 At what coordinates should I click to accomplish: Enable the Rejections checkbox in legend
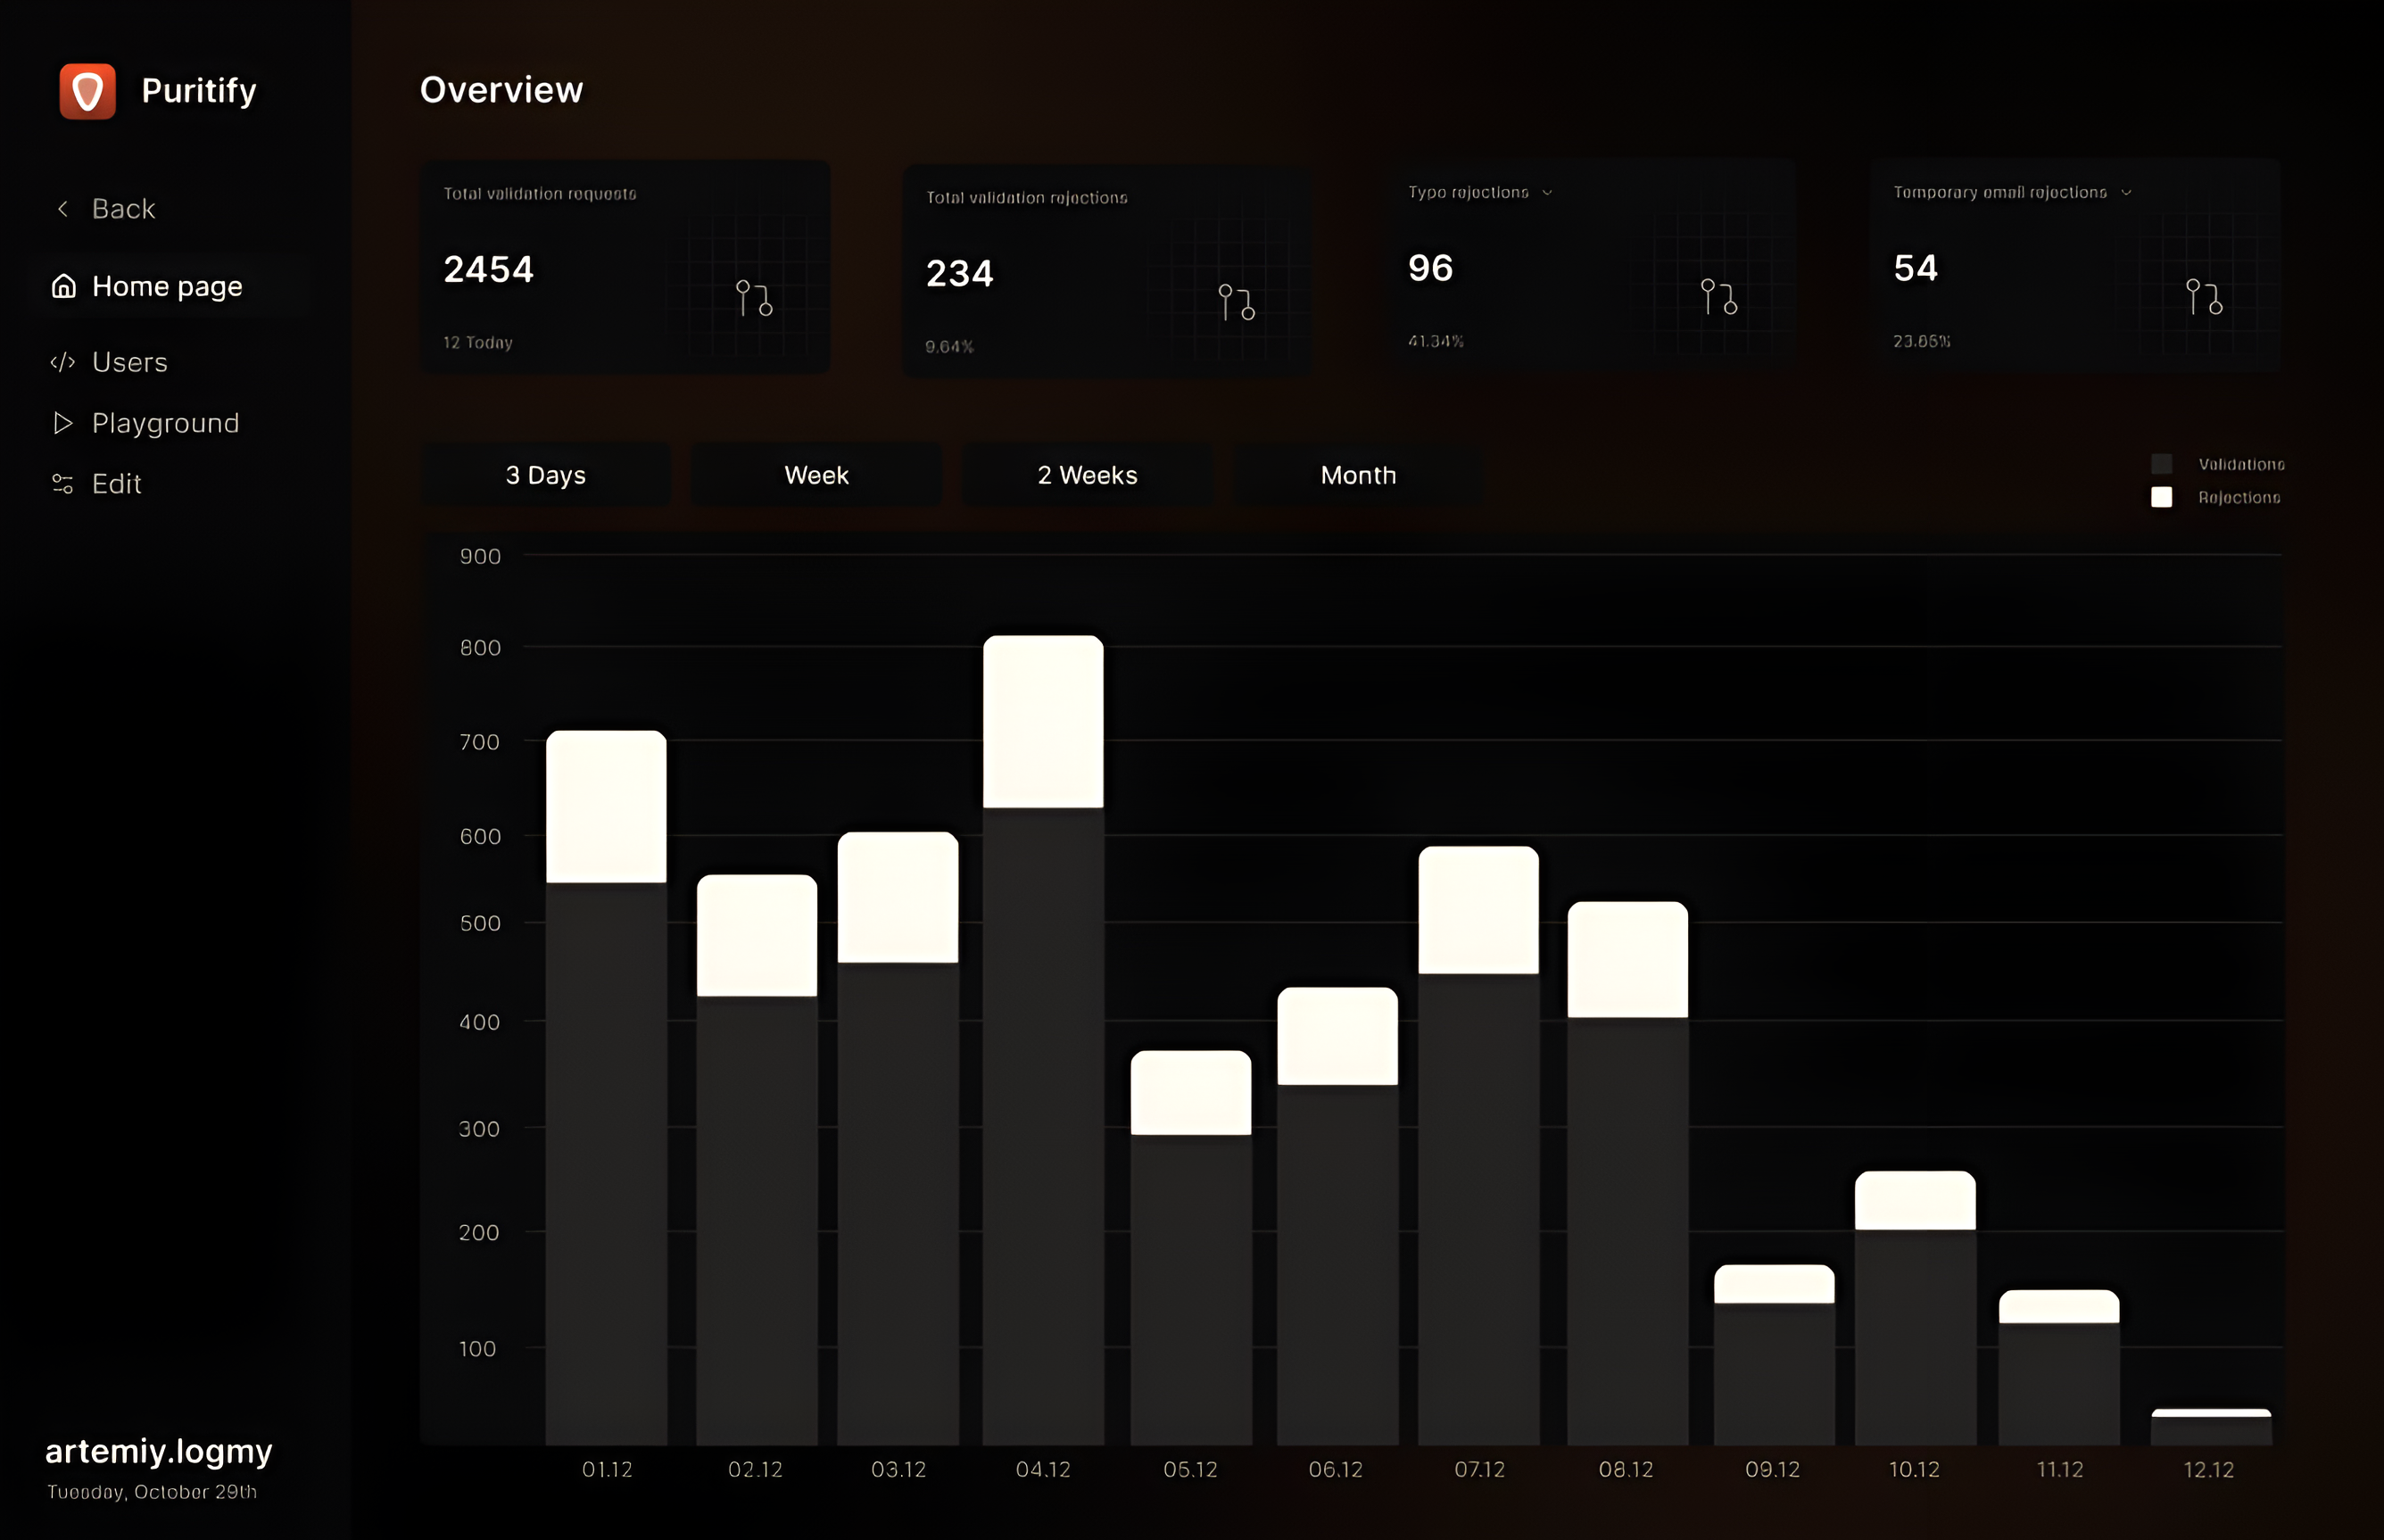(2162, 497)
